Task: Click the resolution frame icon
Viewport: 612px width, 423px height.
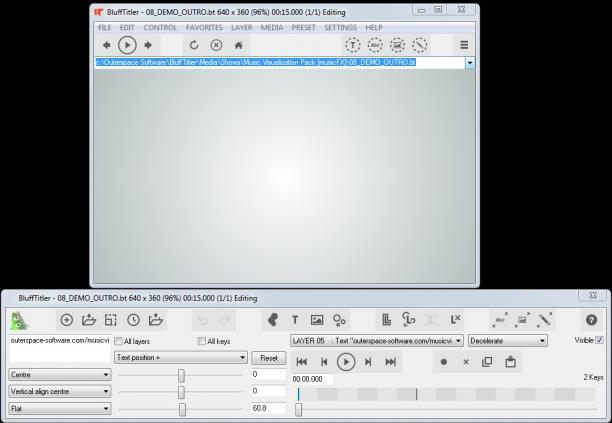Action: point(111,320)
